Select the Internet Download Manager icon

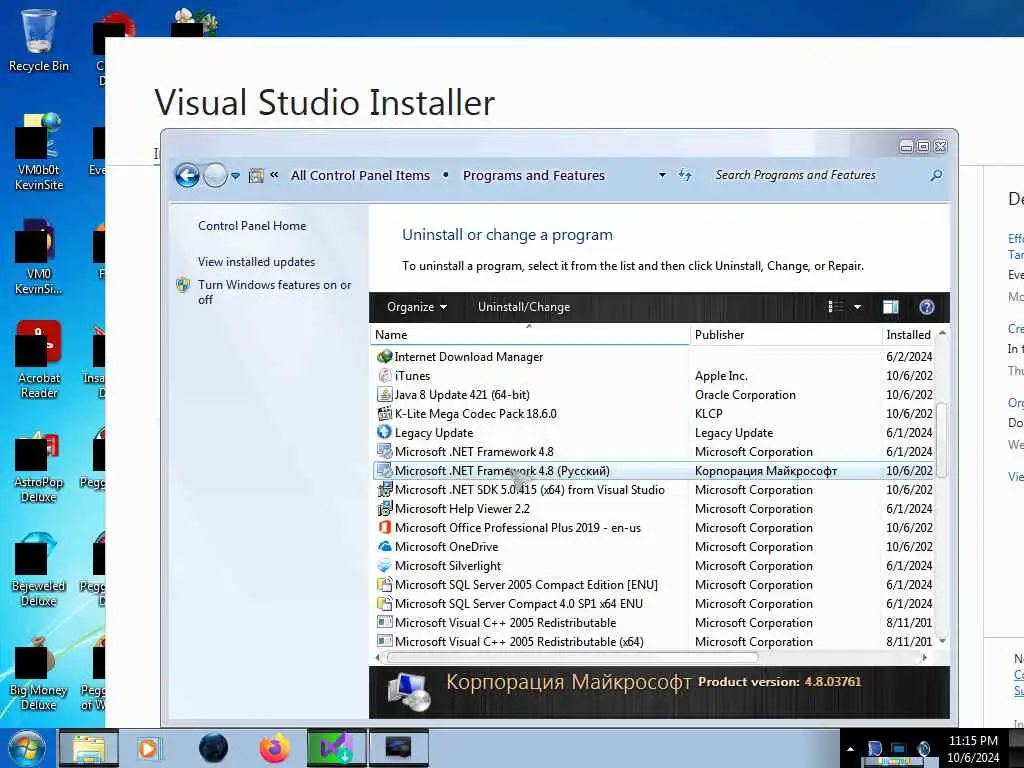click(385, 357)
